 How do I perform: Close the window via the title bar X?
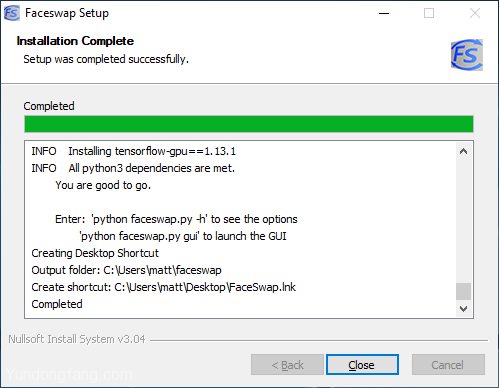coord(475,13)
